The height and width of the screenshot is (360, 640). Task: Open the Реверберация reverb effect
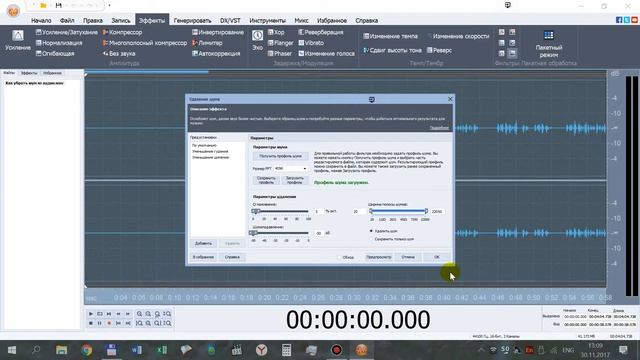click(x=320, y=32)
